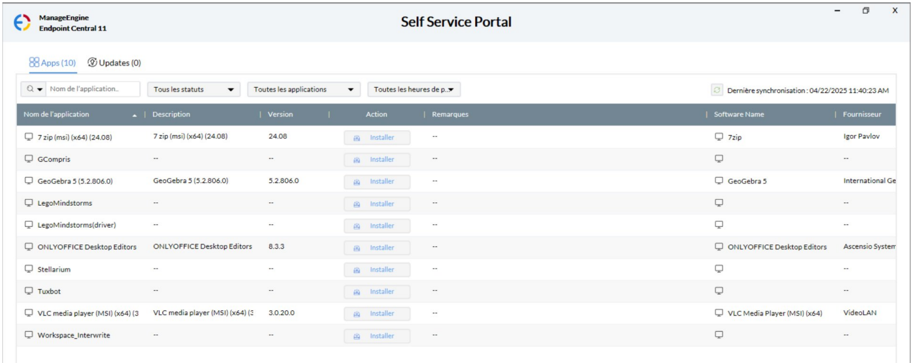
Task: Click the Description column header
Action: [x=171, y=114]
